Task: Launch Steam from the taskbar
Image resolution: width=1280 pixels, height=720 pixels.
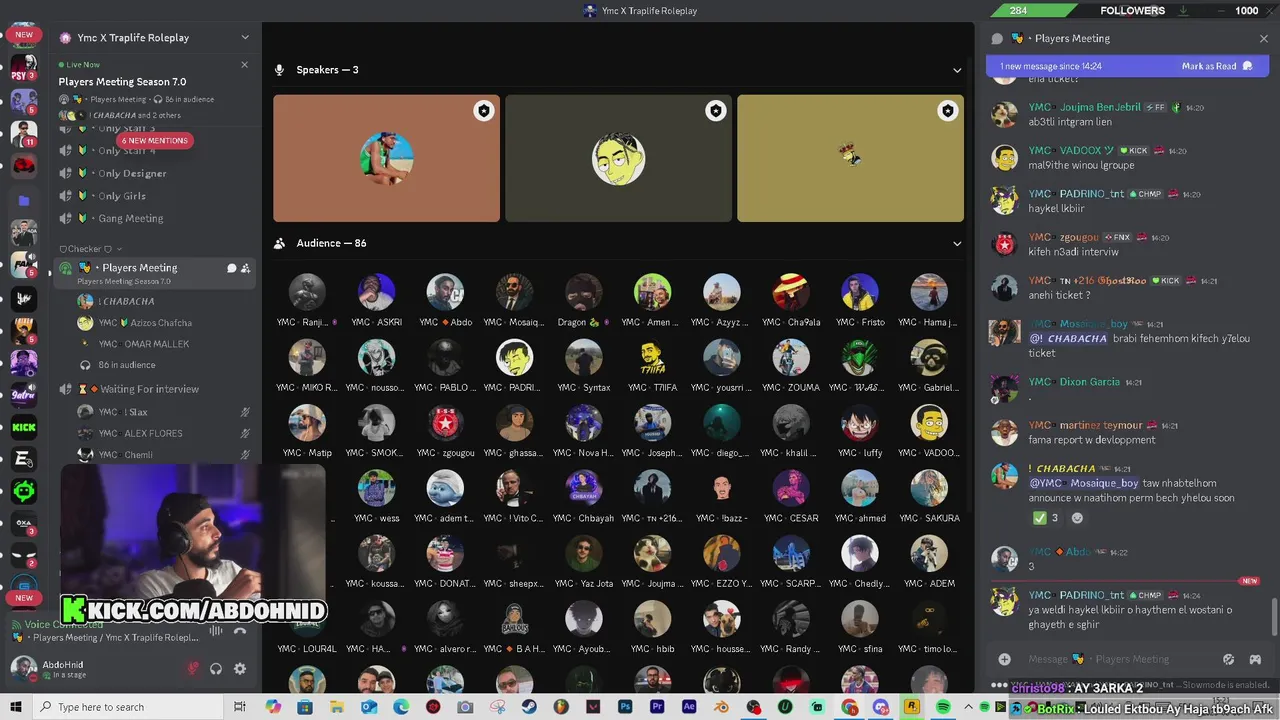Action: [529, 707]
